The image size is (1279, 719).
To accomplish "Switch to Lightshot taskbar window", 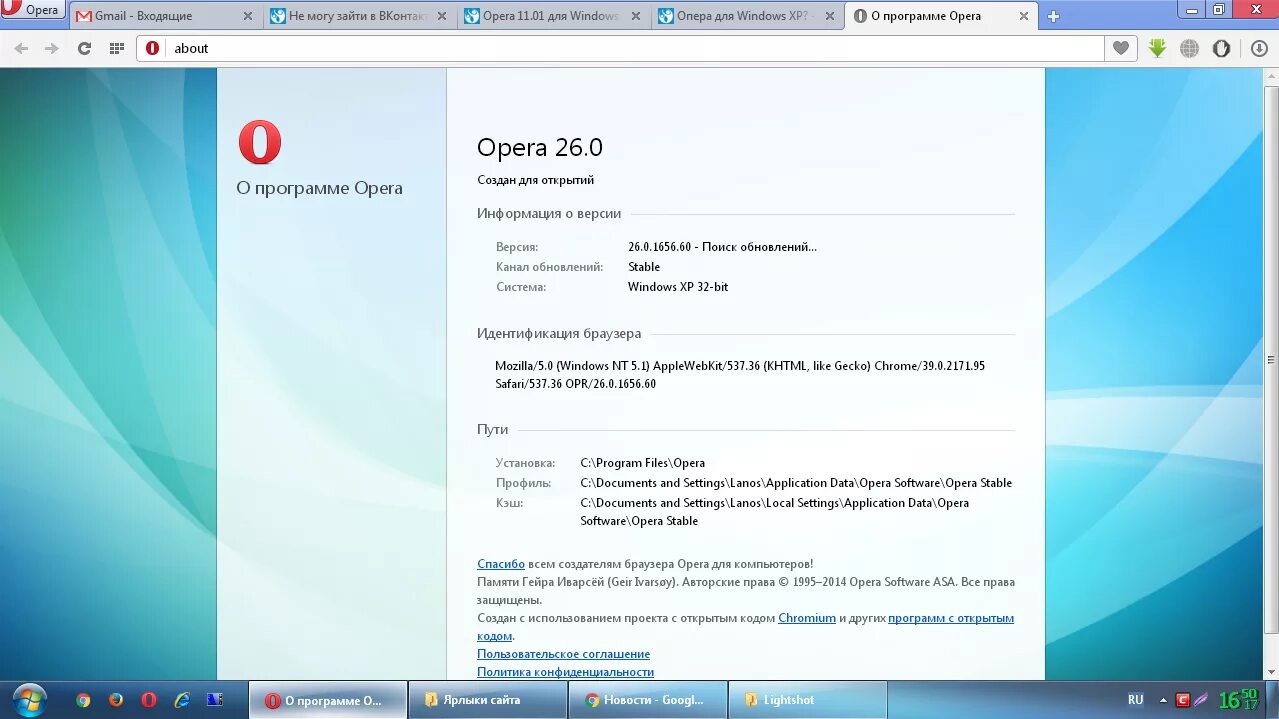I will pos(808,700).
